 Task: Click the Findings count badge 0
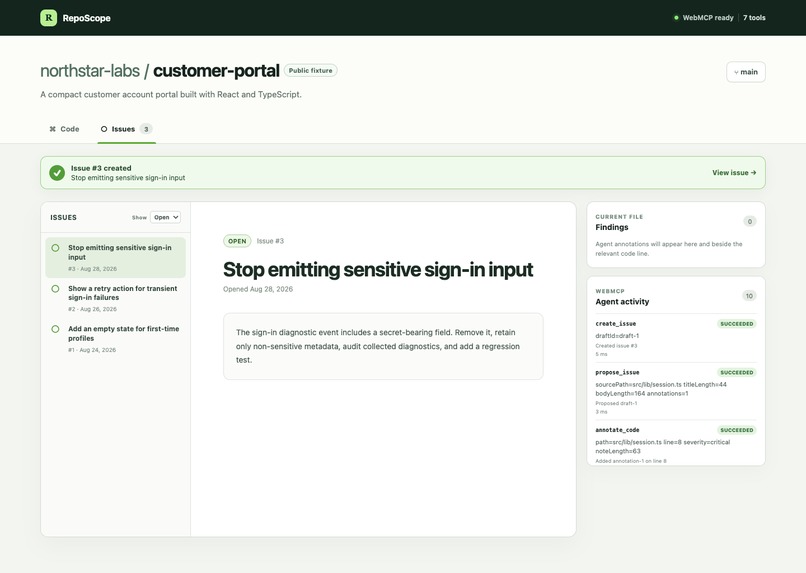click(x=749, y=221)
